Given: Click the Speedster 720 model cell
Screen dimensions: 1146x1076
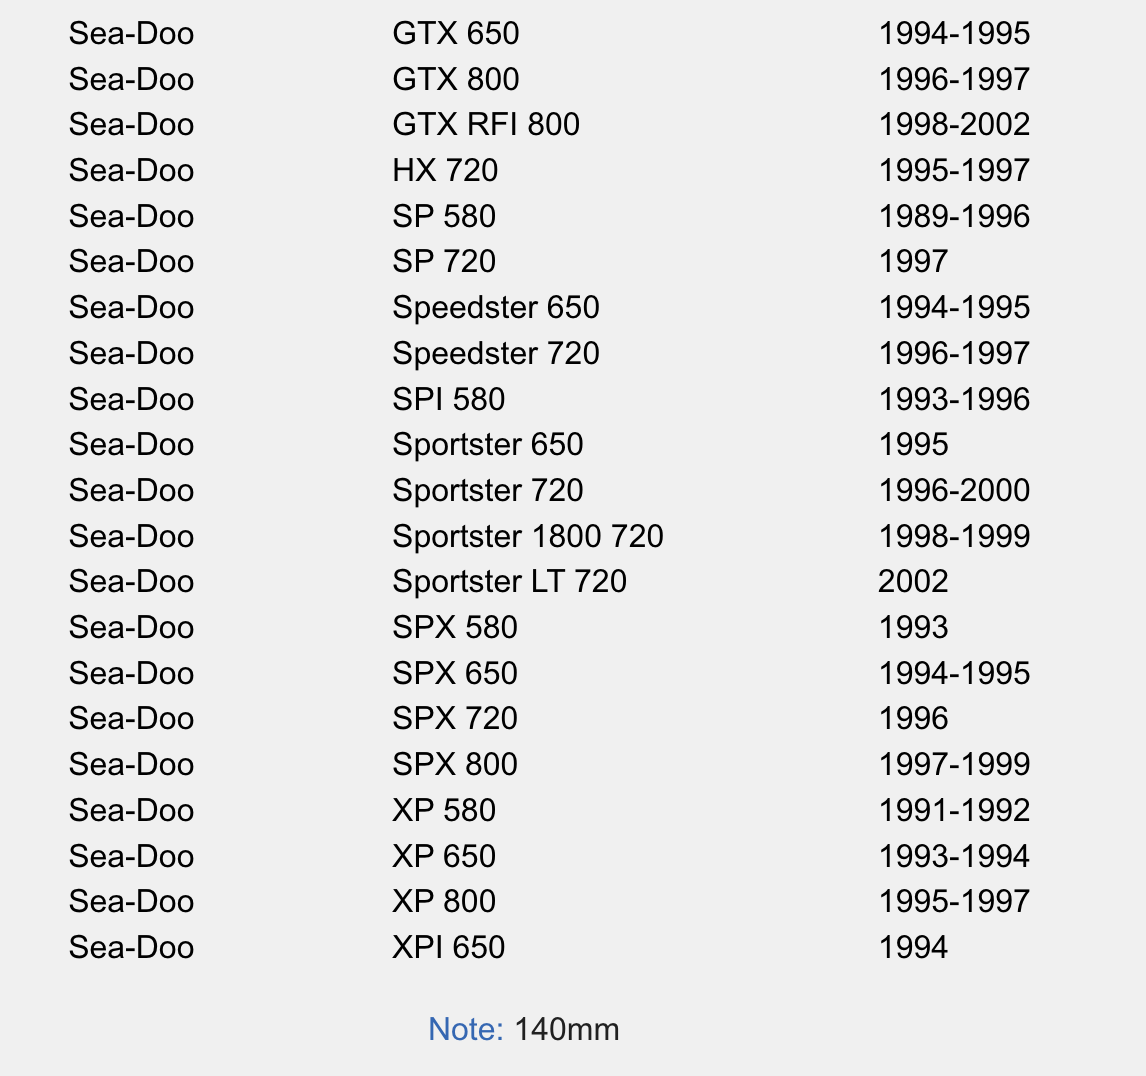Looking at the screenshot, I should 496,354.
